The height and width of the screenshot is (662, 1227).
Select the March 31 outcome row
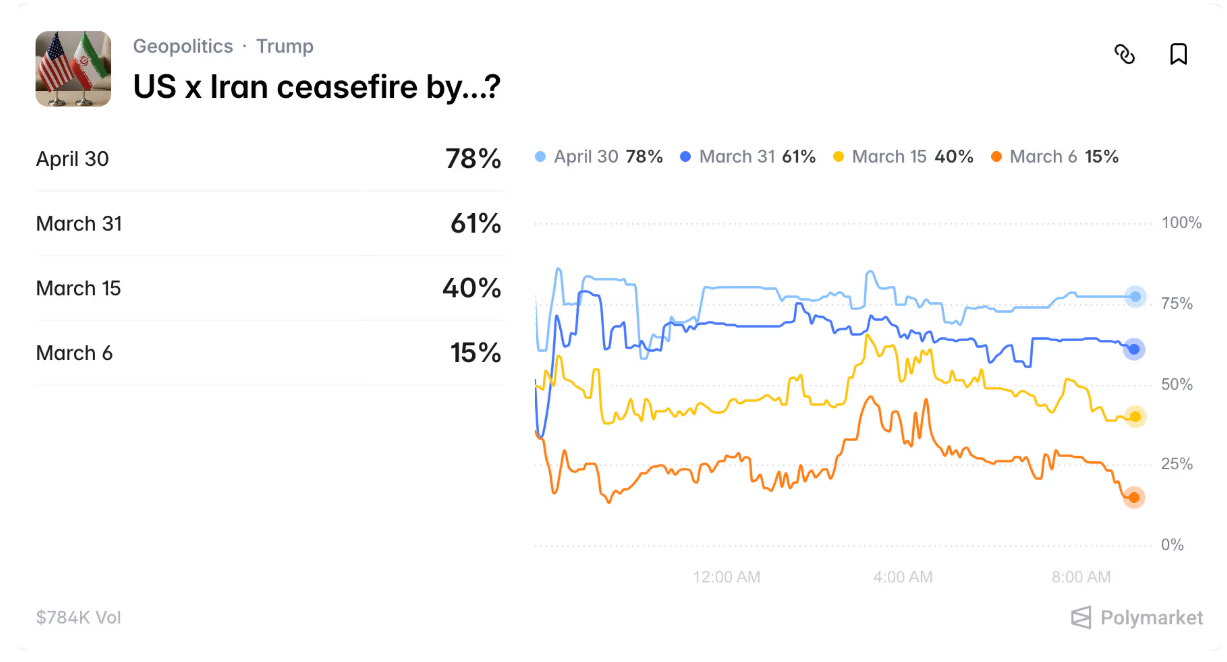pyautogui.click(x=268, y=224)
